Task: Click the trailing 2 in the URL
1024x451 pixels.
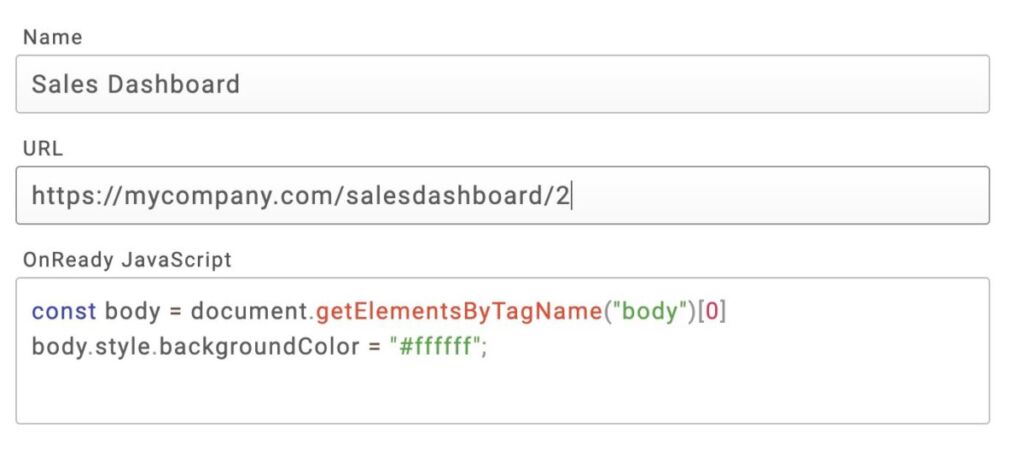Action: coord(562,195)
